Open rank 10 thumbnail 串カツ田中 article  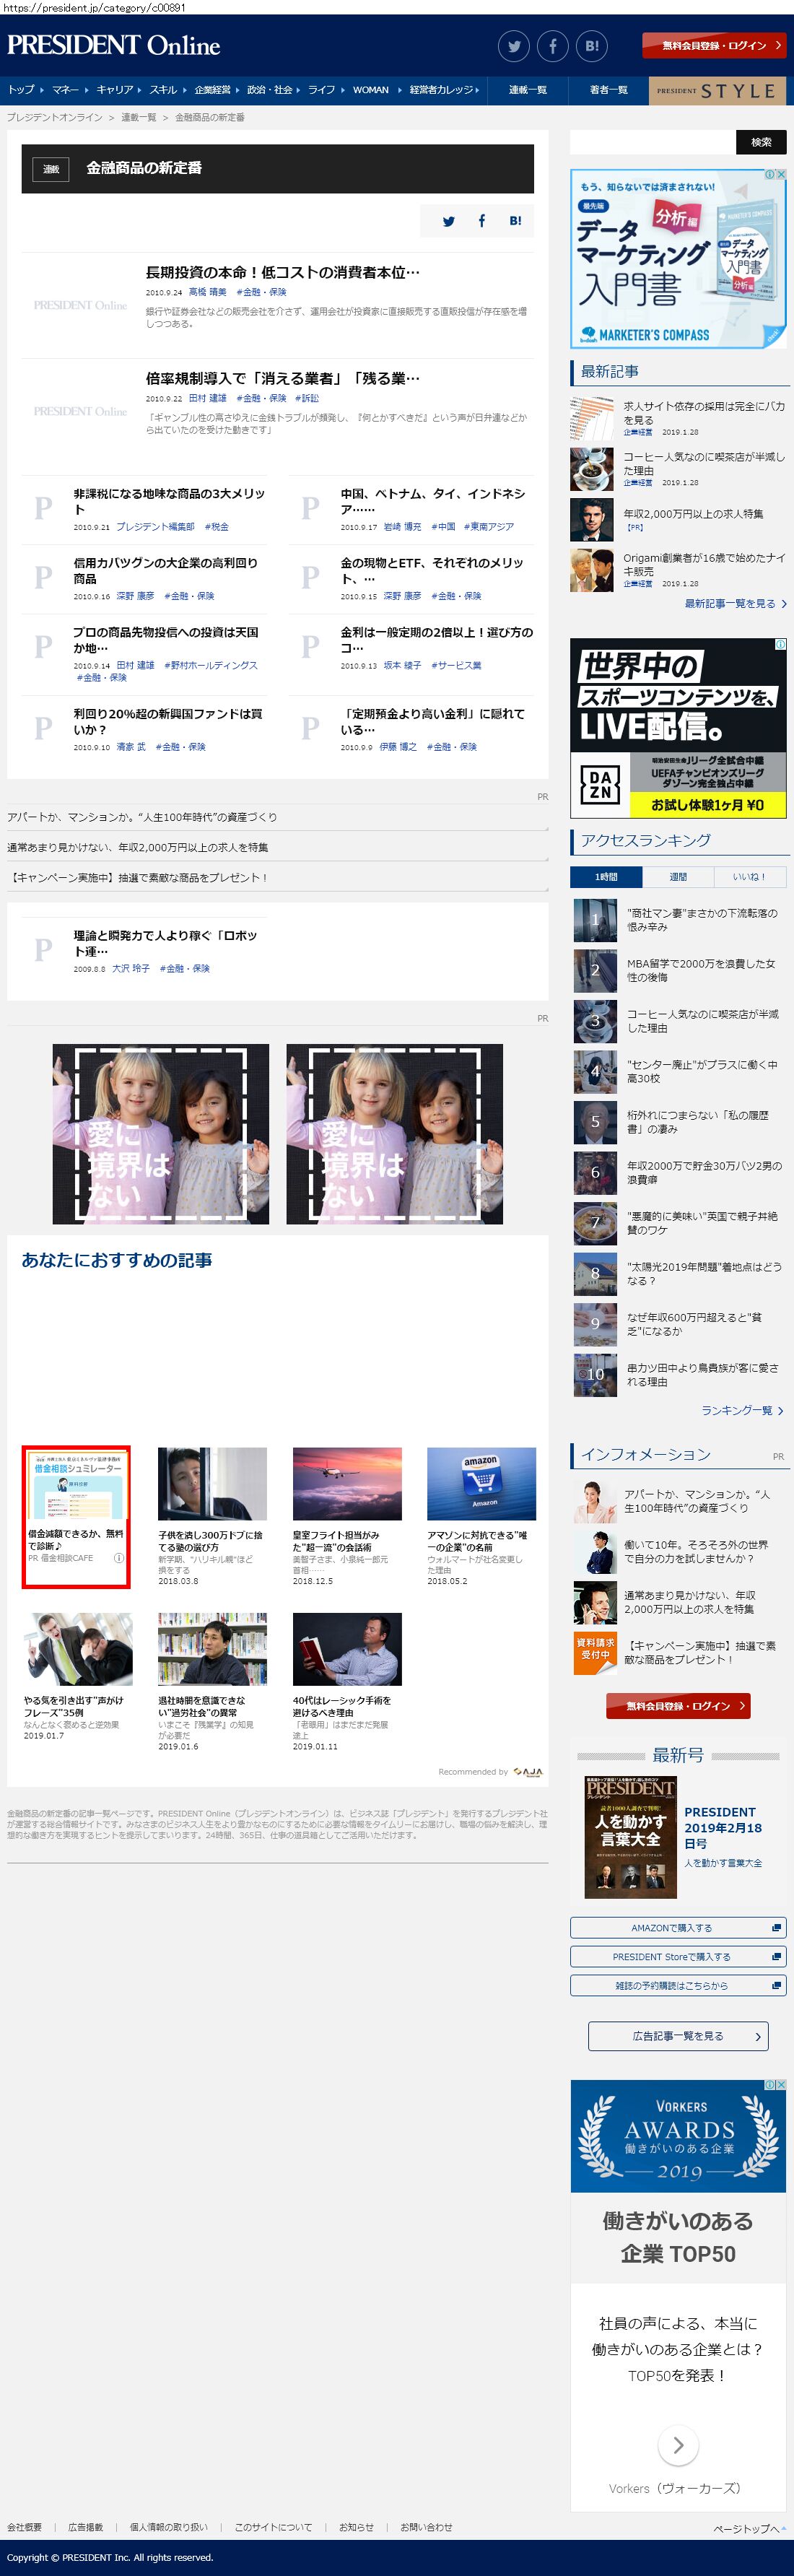[x=595, y=1376]
